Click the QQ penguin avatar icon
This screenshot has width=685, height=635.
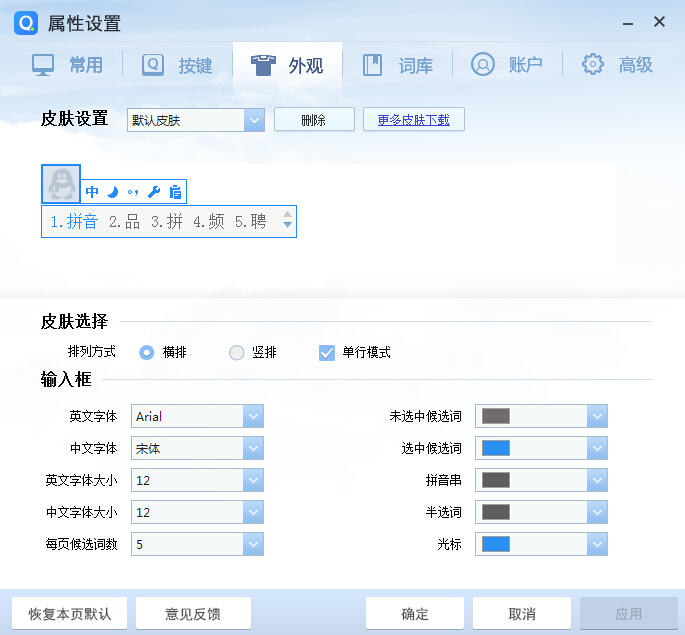click(x=61, y=184)
